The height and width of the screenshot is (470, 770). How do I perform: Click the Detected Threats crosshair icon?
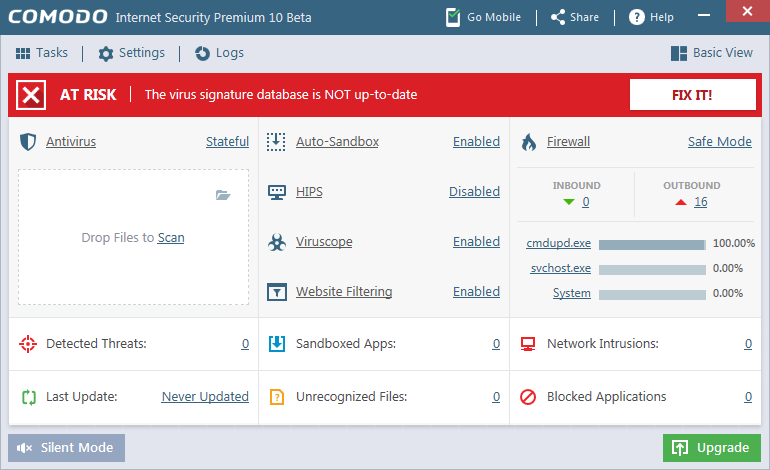pyautogui.click(x=28, y=344)
